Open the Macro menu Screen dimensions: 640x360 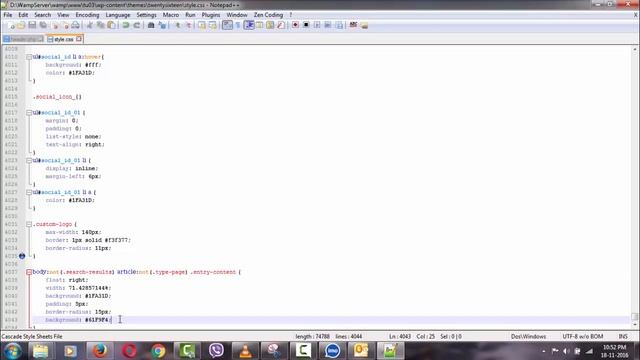(171, 15)
